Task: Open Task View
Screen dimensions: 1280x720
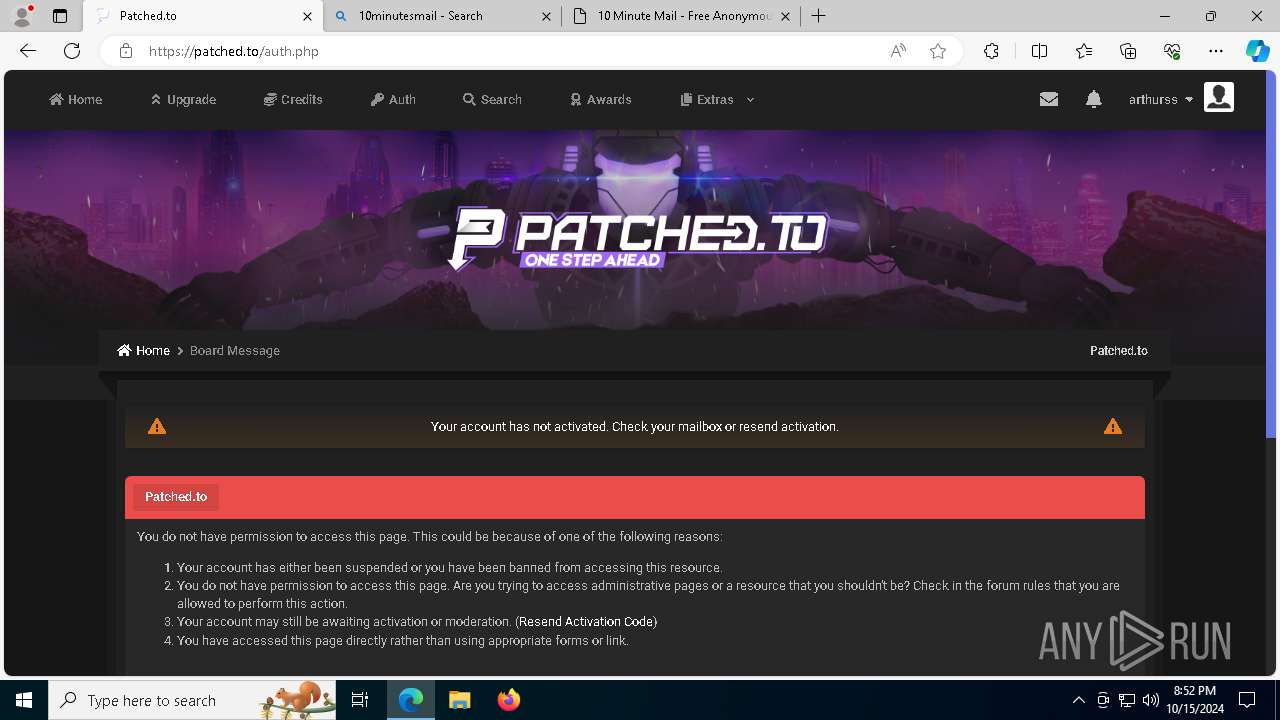Action: 360,700
